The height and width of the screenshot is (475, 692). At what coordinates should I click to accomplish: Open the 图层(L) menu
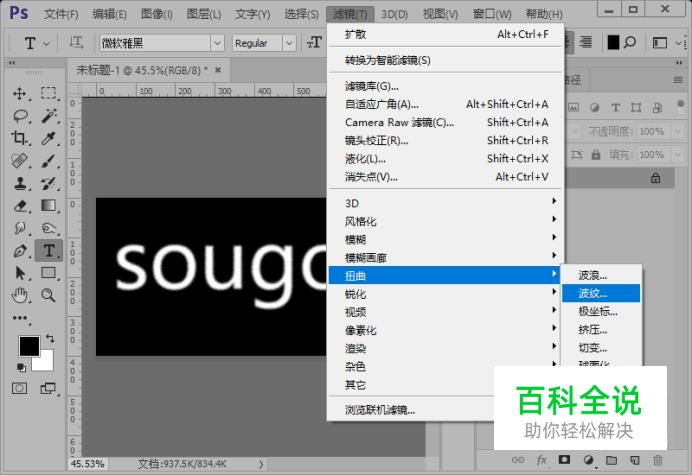(x=204, y=14)
